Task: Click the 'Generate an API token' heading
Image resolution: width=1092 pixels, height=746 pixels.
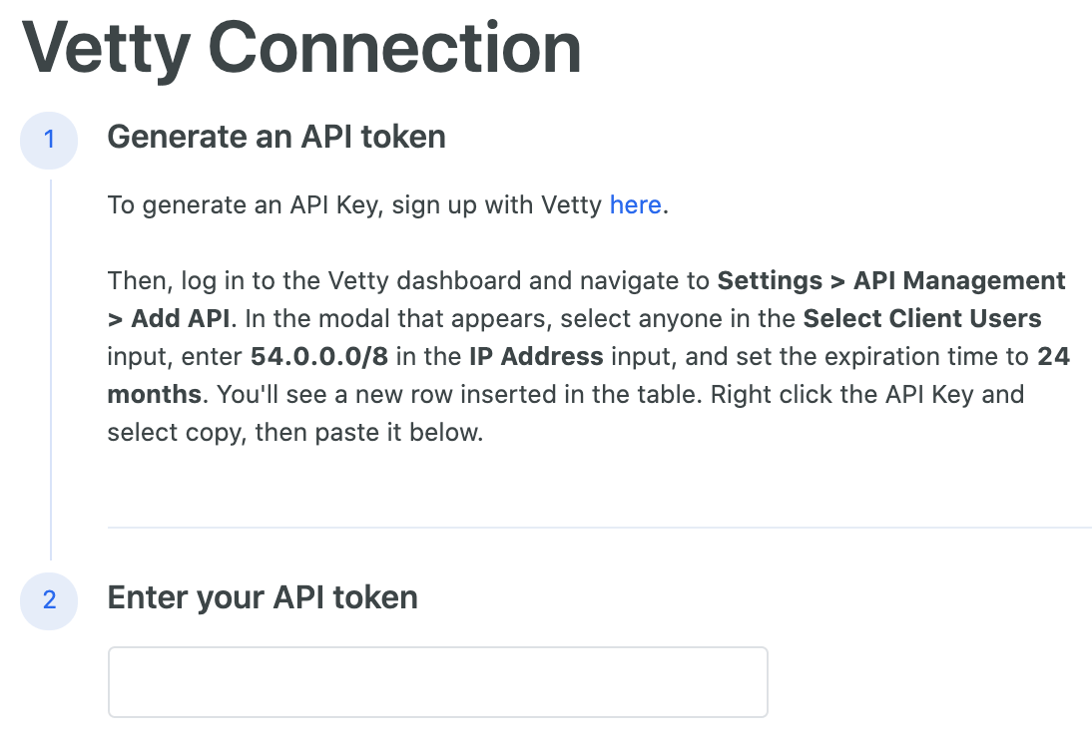Action: [276, 137]
